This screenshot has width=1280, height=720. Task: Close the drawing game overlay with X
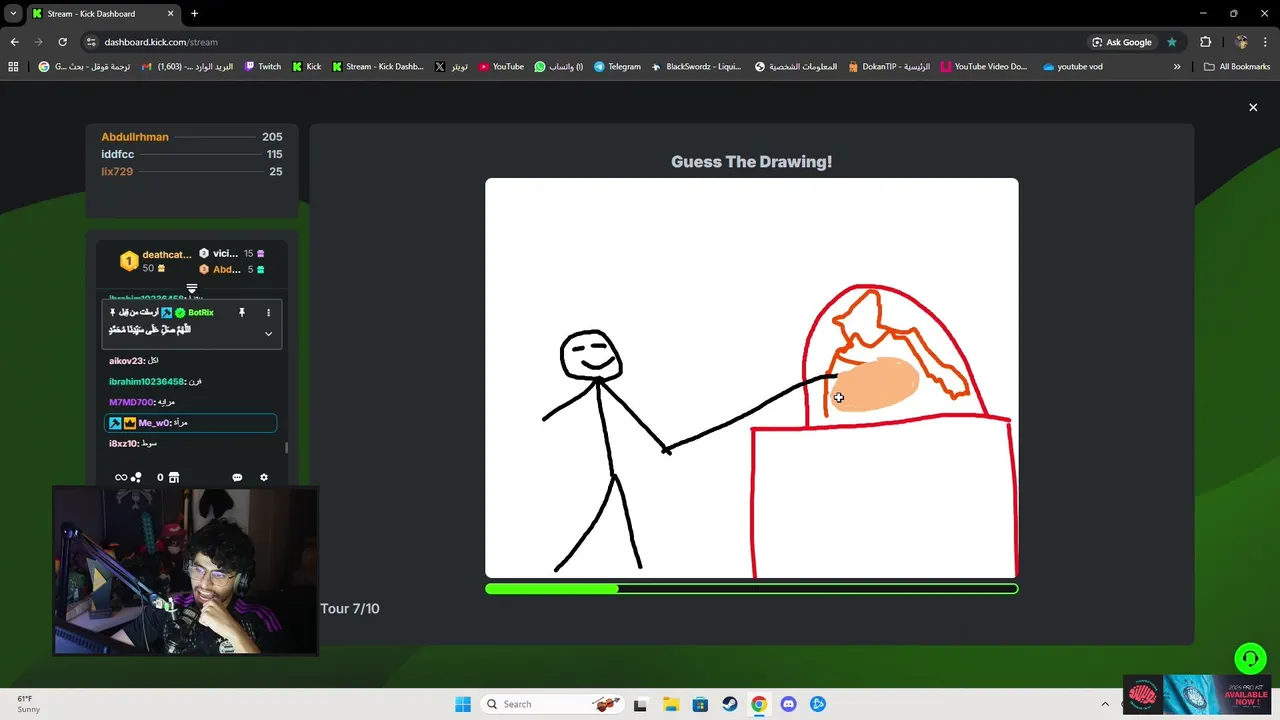pyautogui.click(x=1253, y=107)
